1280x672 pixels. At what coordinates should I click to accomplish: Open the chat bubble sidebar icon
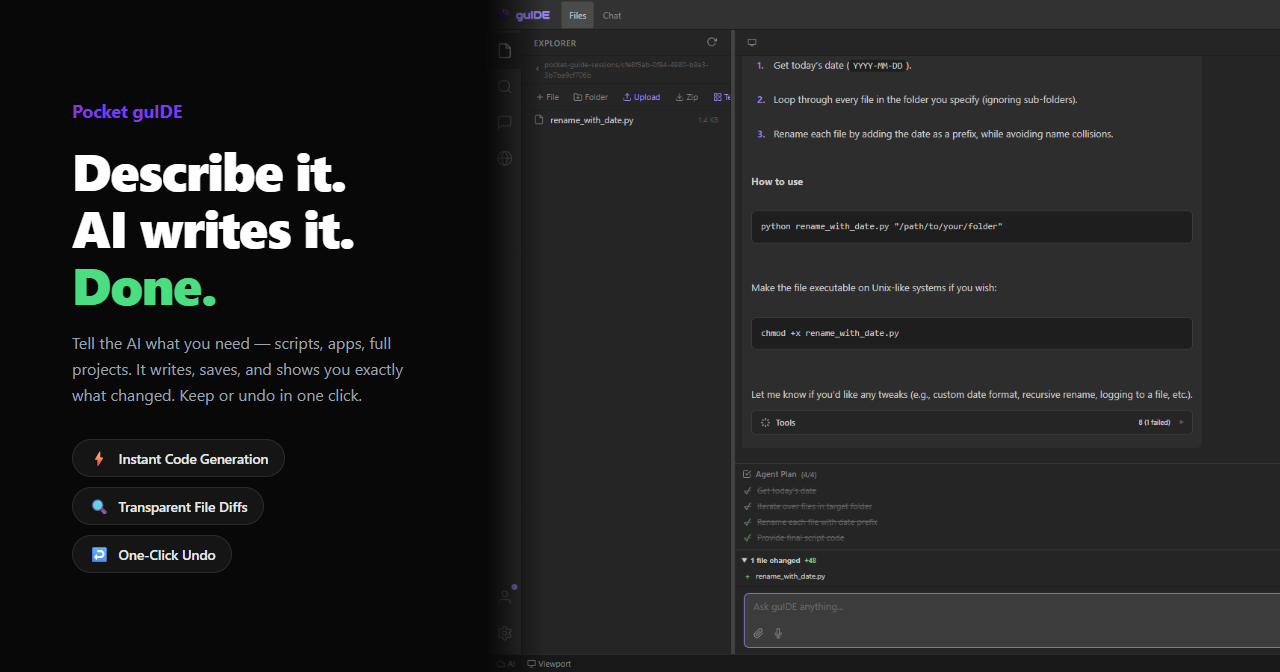click(505, 122)
